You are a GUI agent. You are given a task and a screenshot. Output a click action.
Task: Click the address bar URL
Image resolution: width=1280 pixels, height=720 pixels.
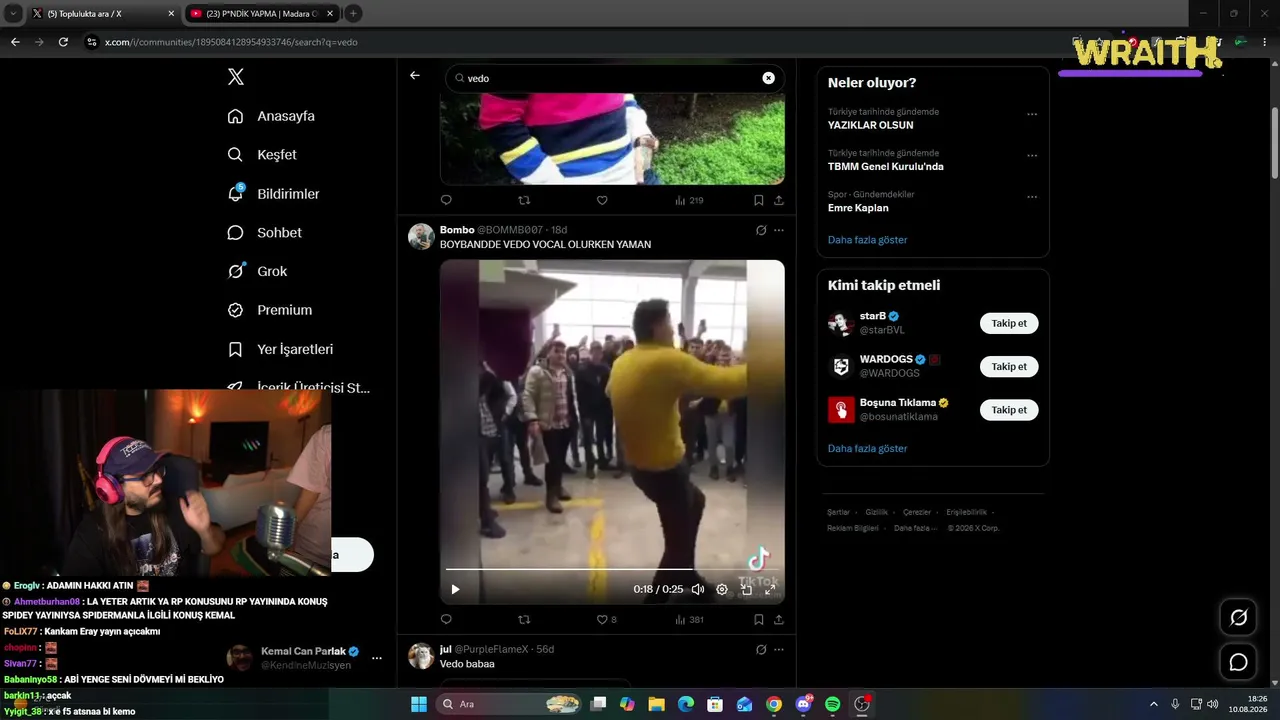231,42
